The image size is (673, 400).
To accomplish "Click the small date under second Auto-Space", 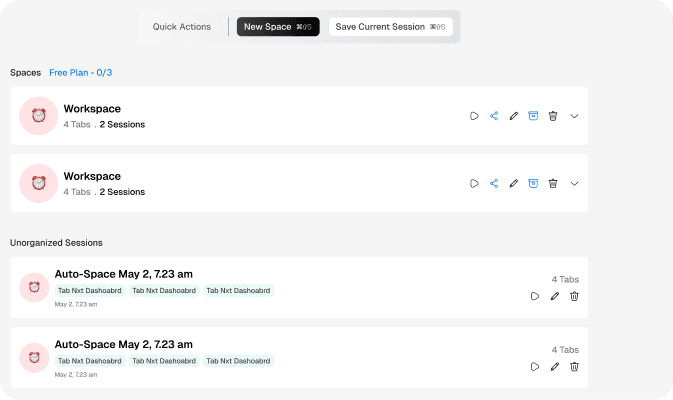I will 76,375.
